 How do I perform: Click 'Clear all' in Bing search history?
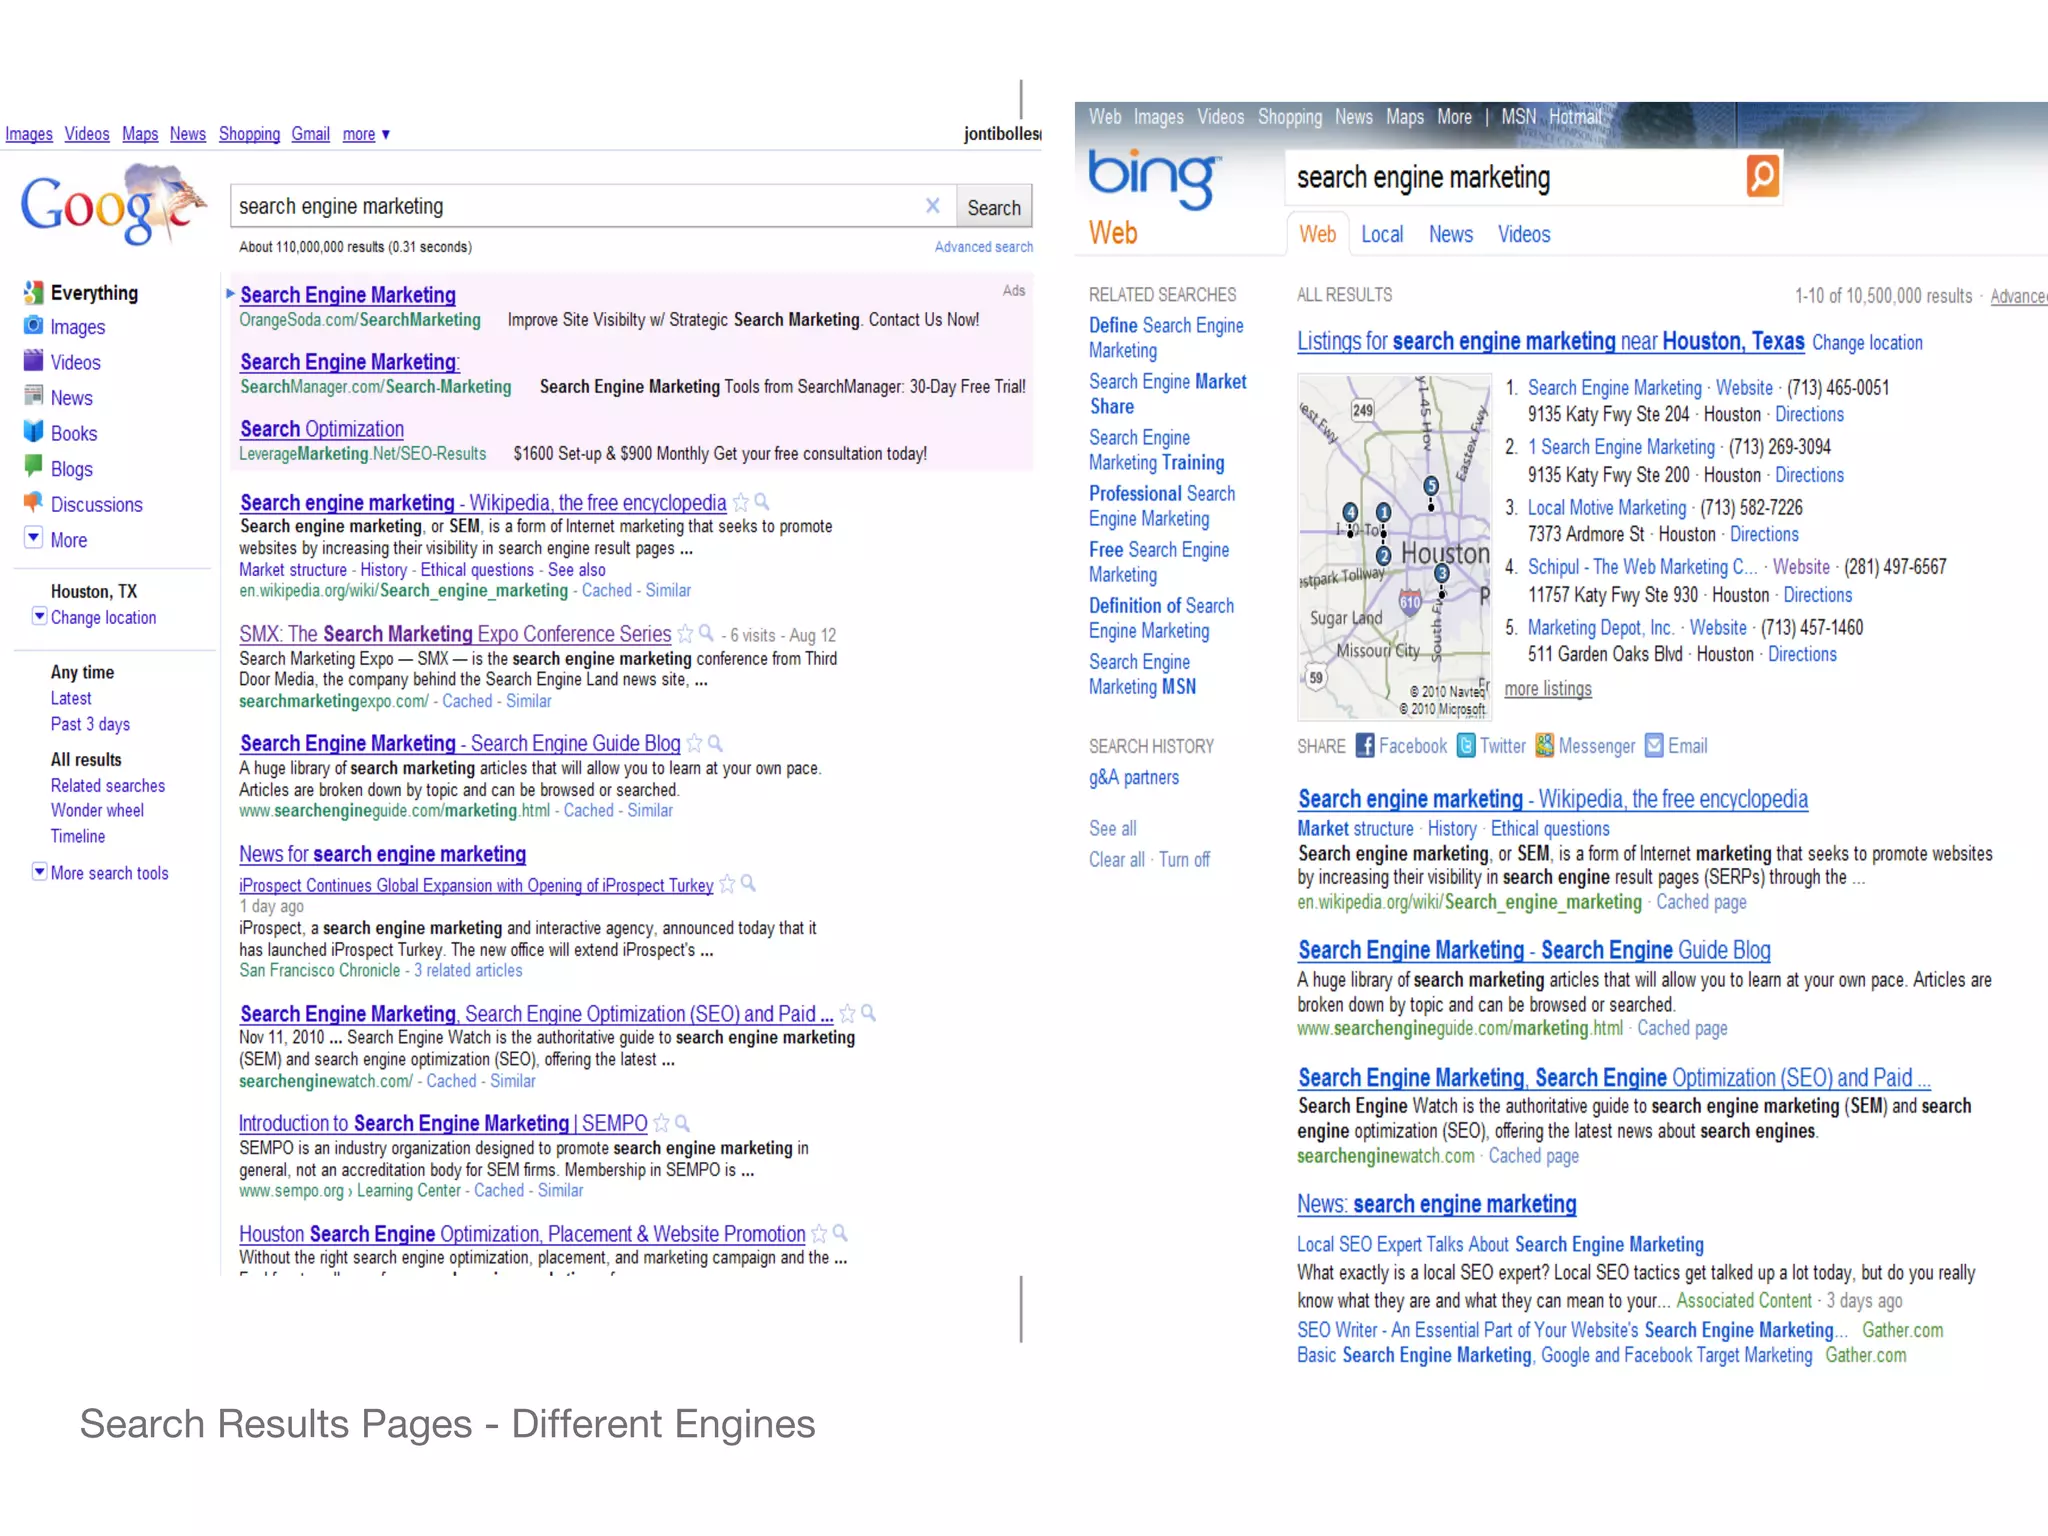point(1116,860)
